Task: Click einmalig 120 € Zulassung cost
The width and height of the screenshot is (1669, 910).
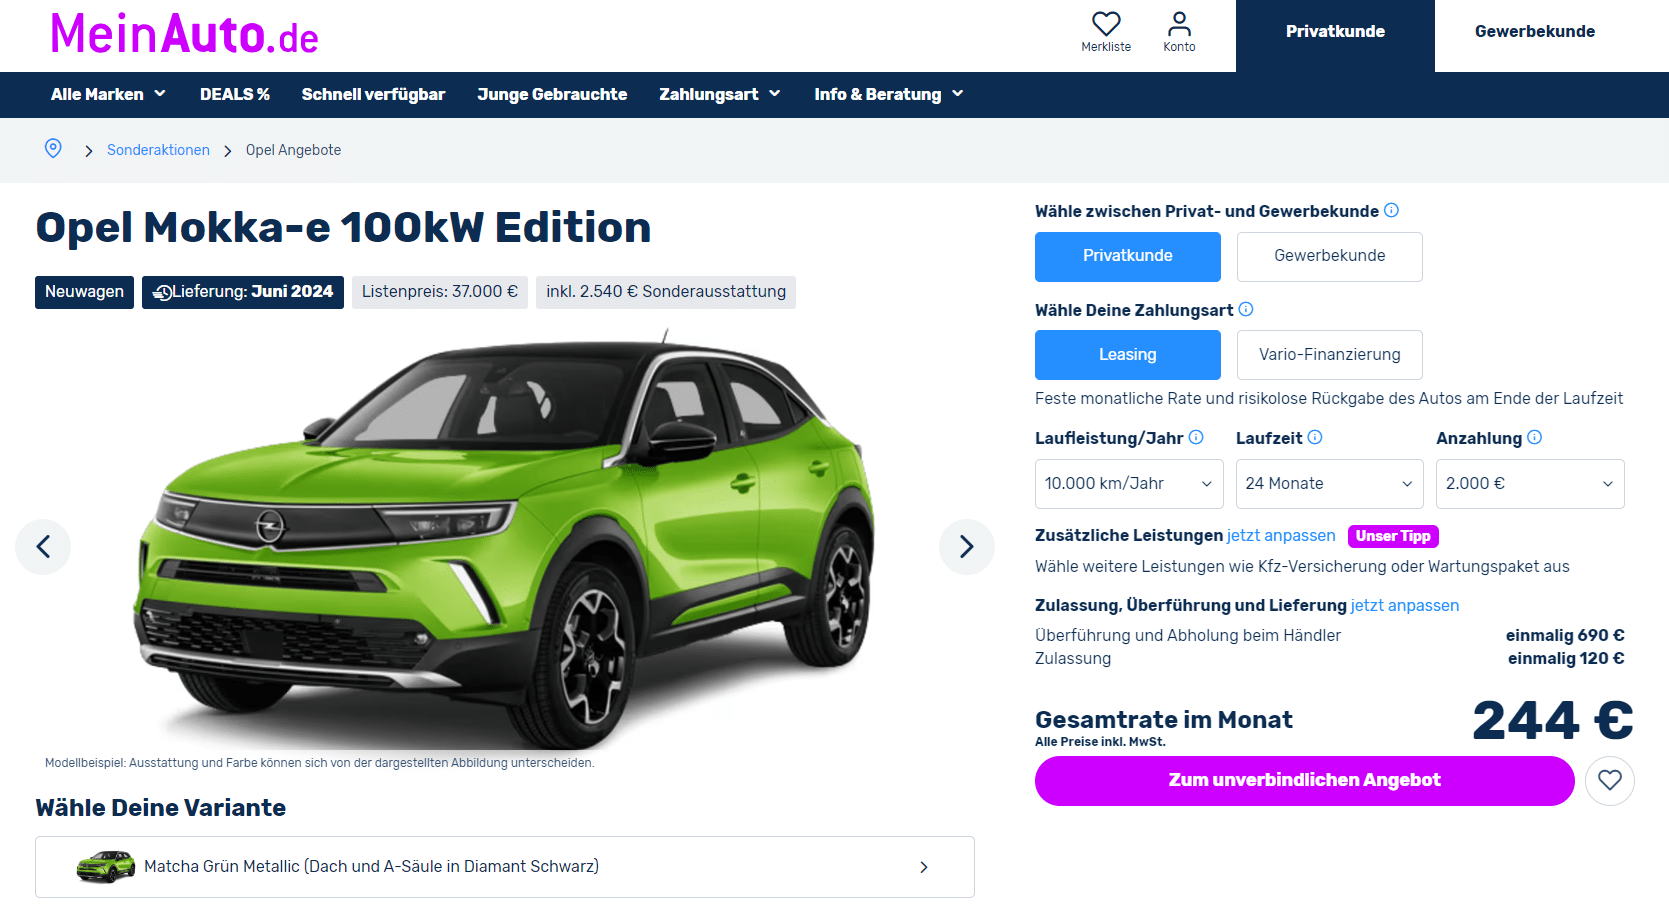Action: [1566, 659]
